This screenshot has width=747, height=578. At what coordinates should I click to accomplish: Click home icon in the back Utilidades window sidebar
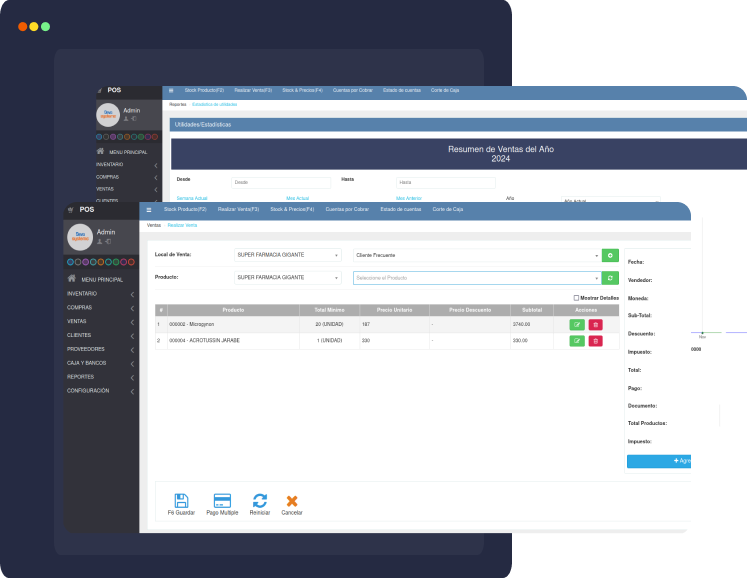click(100, 151)
